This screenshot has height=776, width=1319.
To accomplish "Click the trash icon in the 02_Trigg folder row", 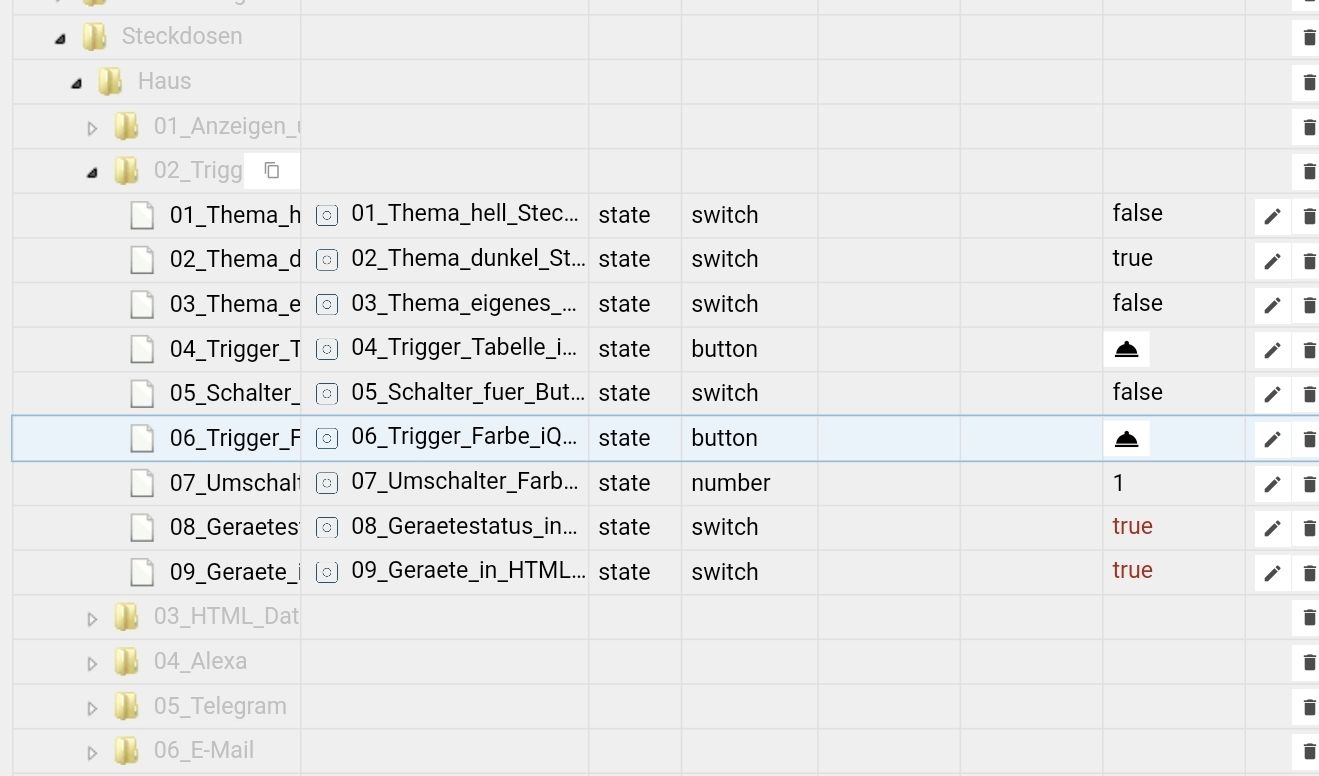I will click(x=1308, y=171).
